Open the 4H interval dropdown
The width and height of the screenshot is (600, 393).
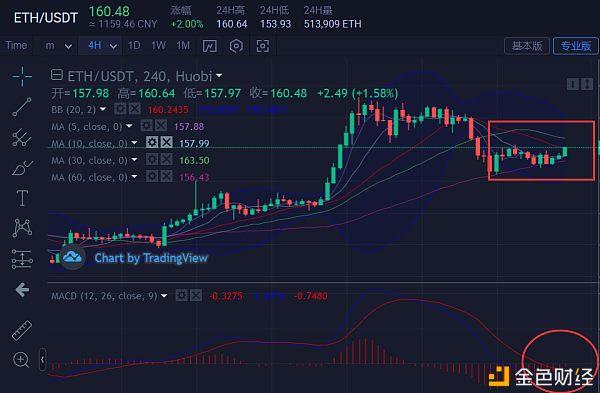[100, 46]
